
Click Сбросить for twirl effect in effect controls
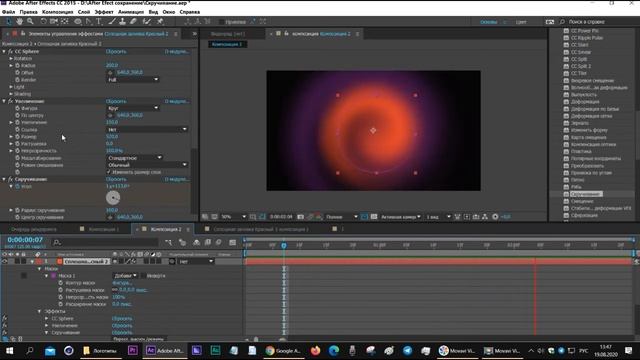[116, 179]
